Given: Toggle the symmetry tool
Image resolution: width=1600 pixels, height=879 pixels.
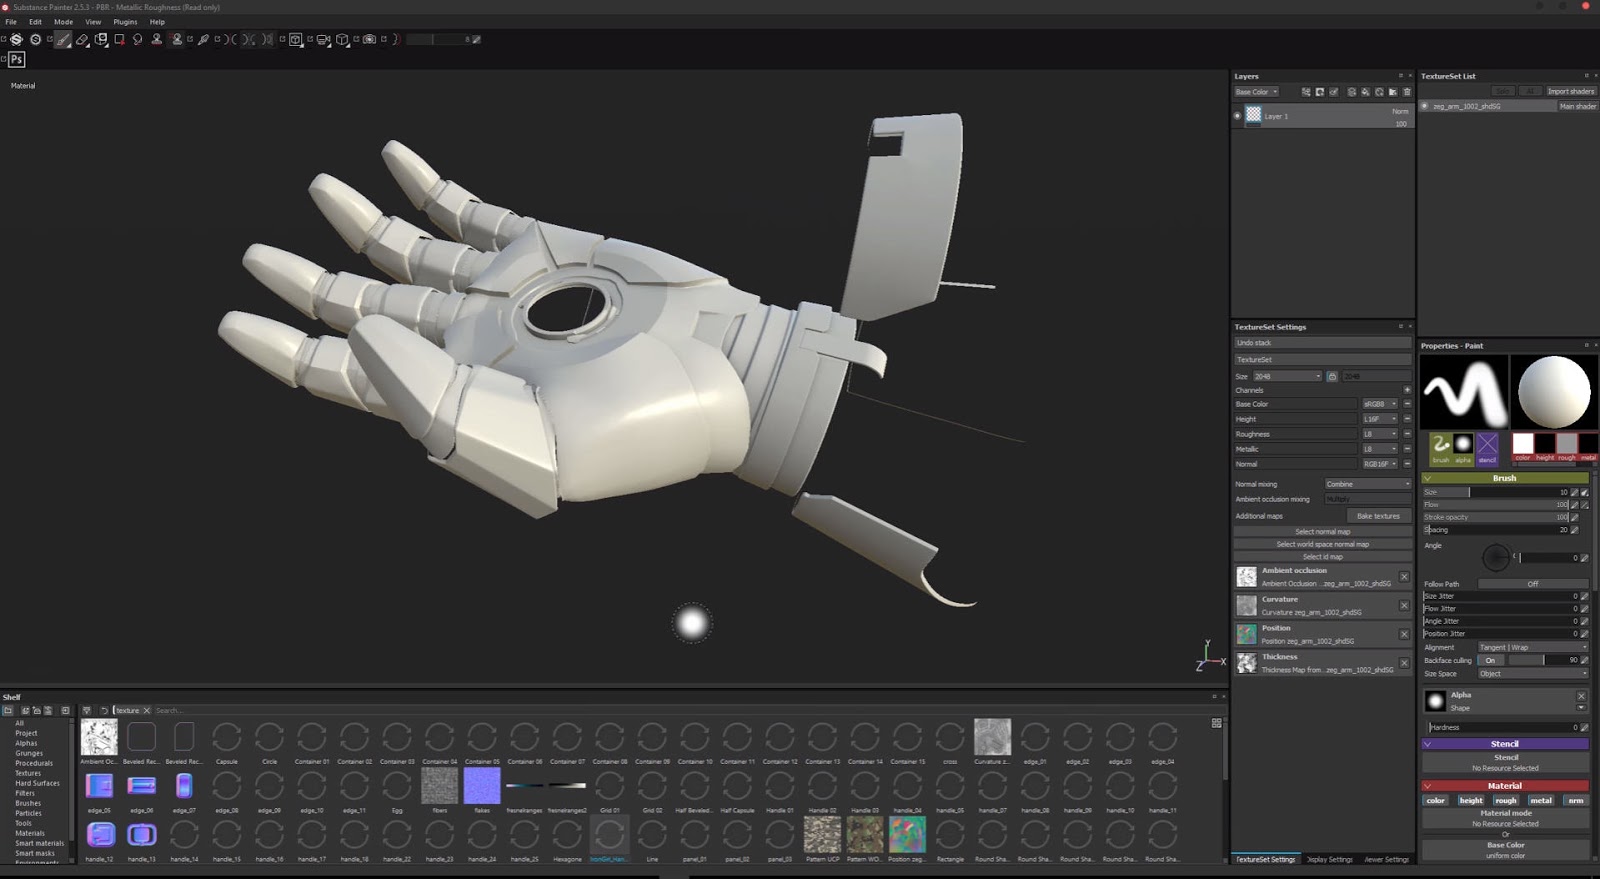Looking at the screenshot, I should click(x=231, y=39).
